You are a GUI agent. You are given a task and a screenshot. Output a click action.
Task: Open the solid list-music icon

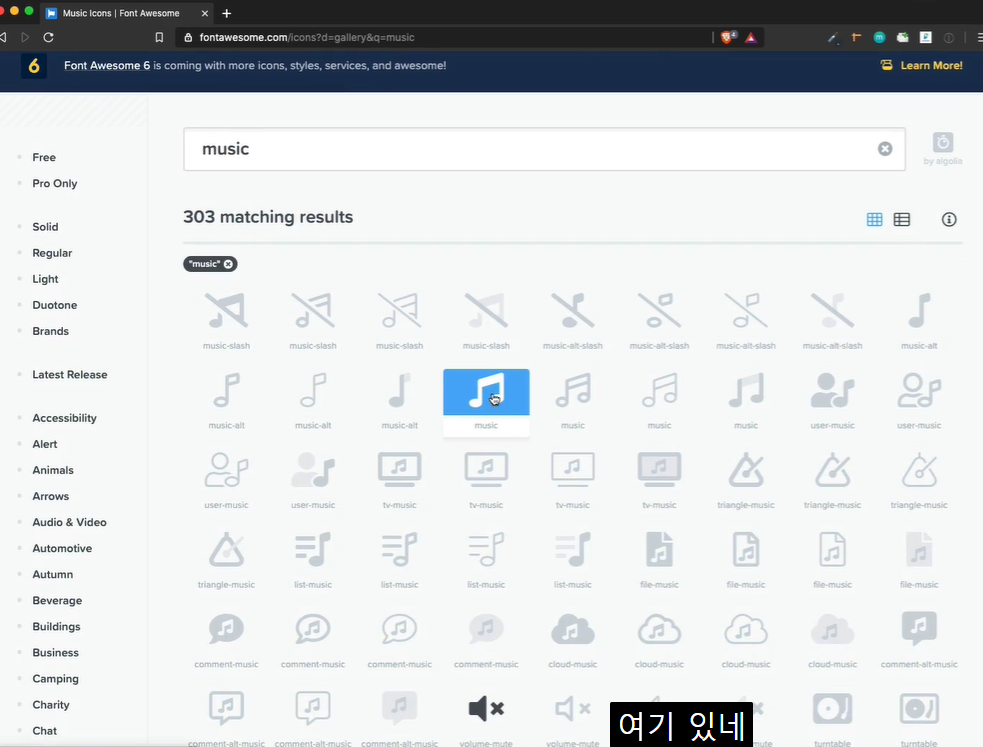313,549
